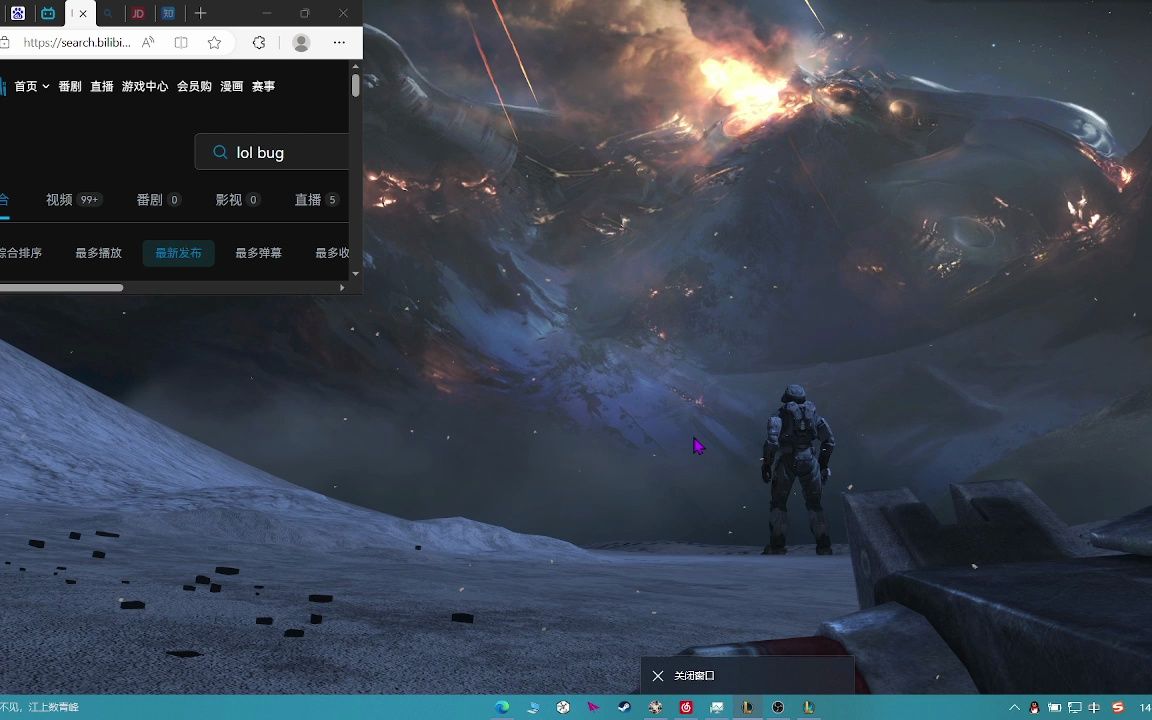
Task: Open Microsoft Edge from the taskbar
Action: coord(502,707)
